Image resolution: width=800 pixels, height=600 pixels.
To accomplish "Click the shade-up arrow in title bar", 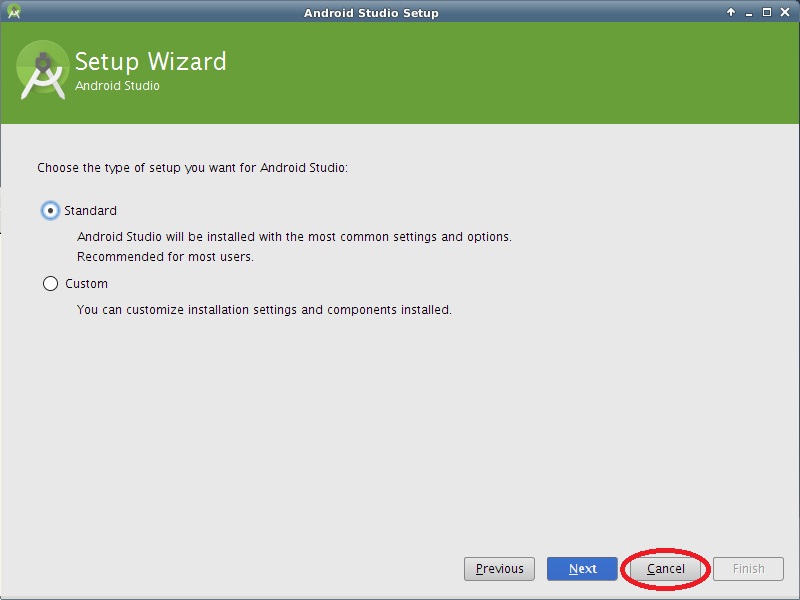I will tap(731, 12).
